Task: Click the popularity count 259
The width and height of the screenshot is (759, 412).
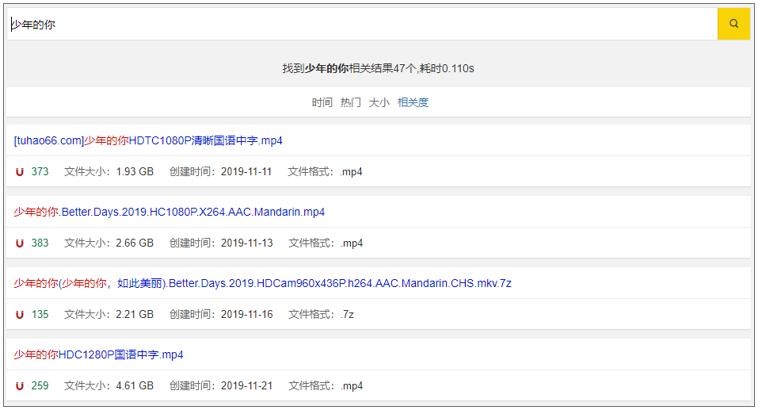Action: click(x=40, y=386)
